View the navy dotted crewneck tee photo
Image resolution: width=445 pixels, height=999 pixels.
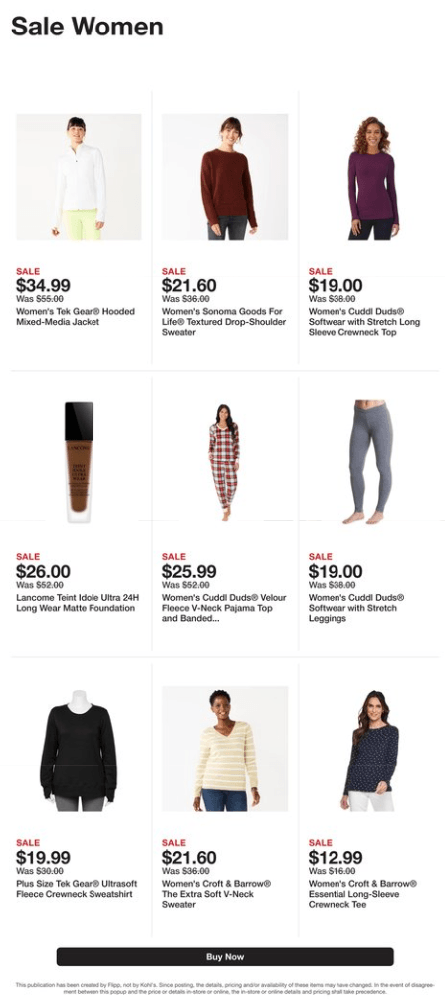pos(371,749)
